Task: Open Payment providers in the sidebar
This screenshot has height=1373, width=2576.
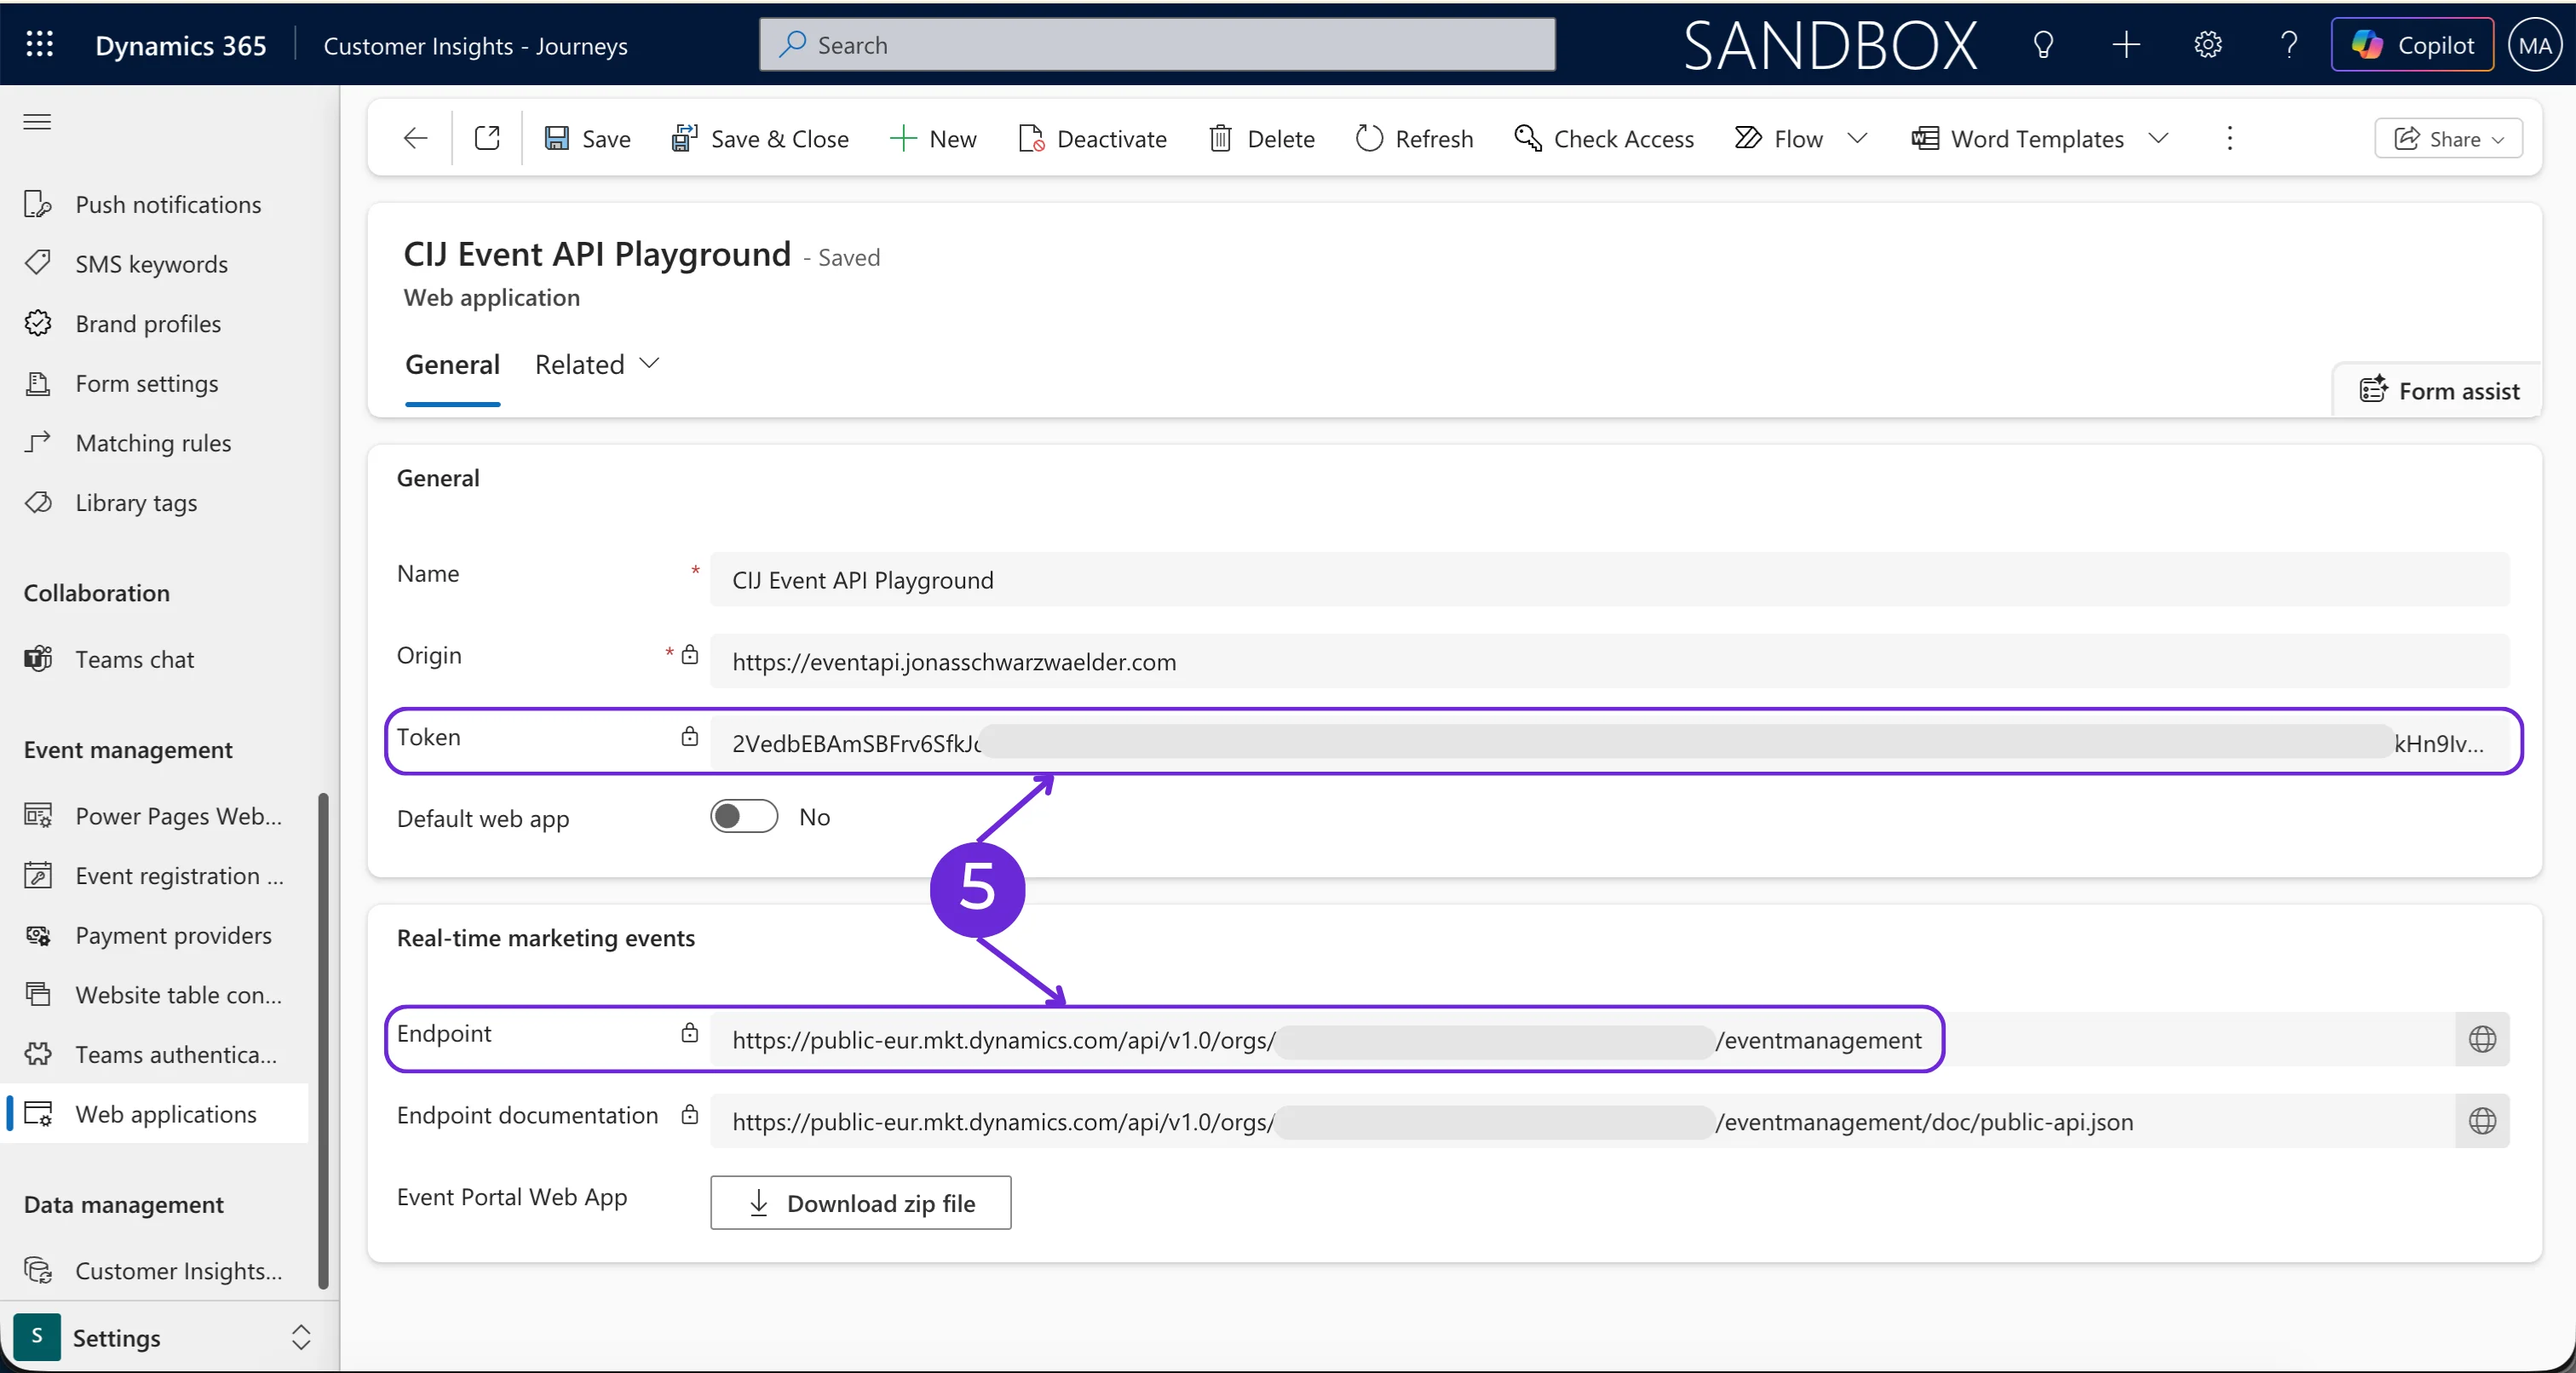Action: click(155, 936)
